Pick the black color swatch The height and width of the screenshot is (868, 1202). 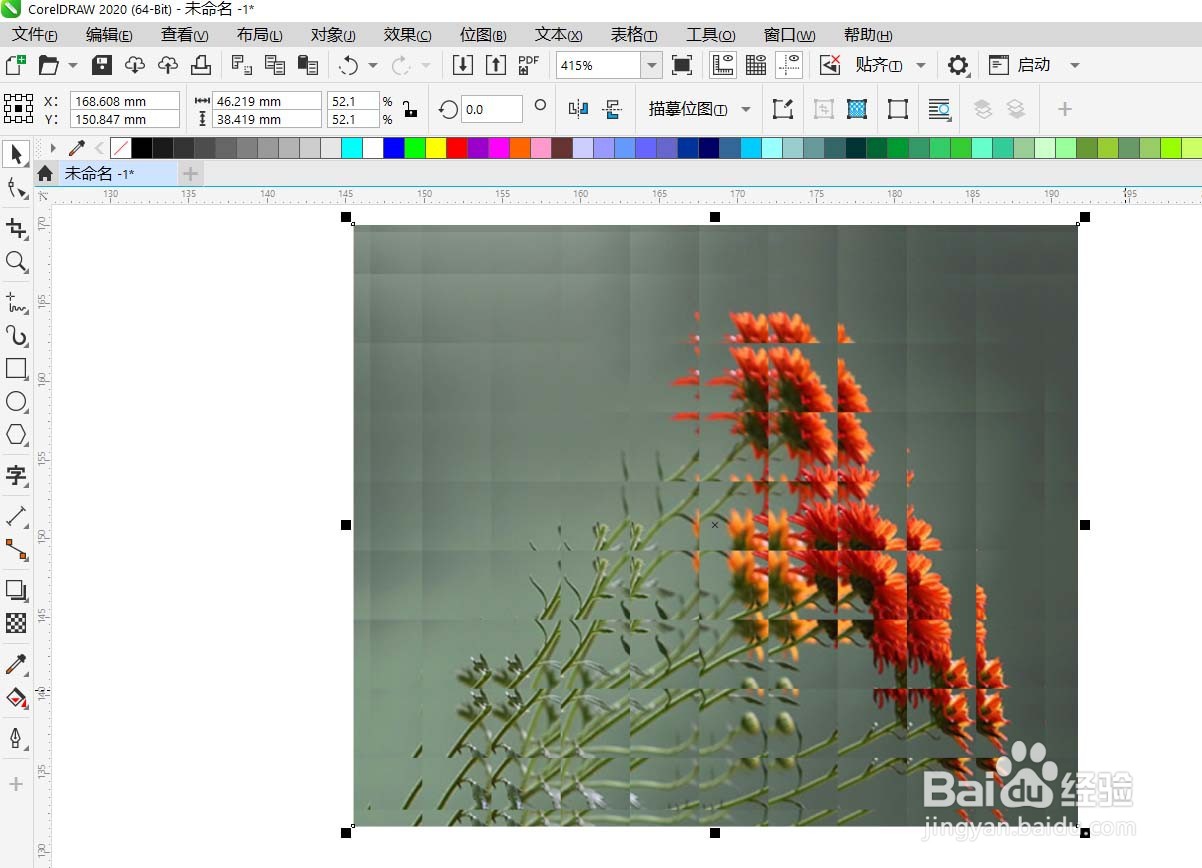(141, 148)
